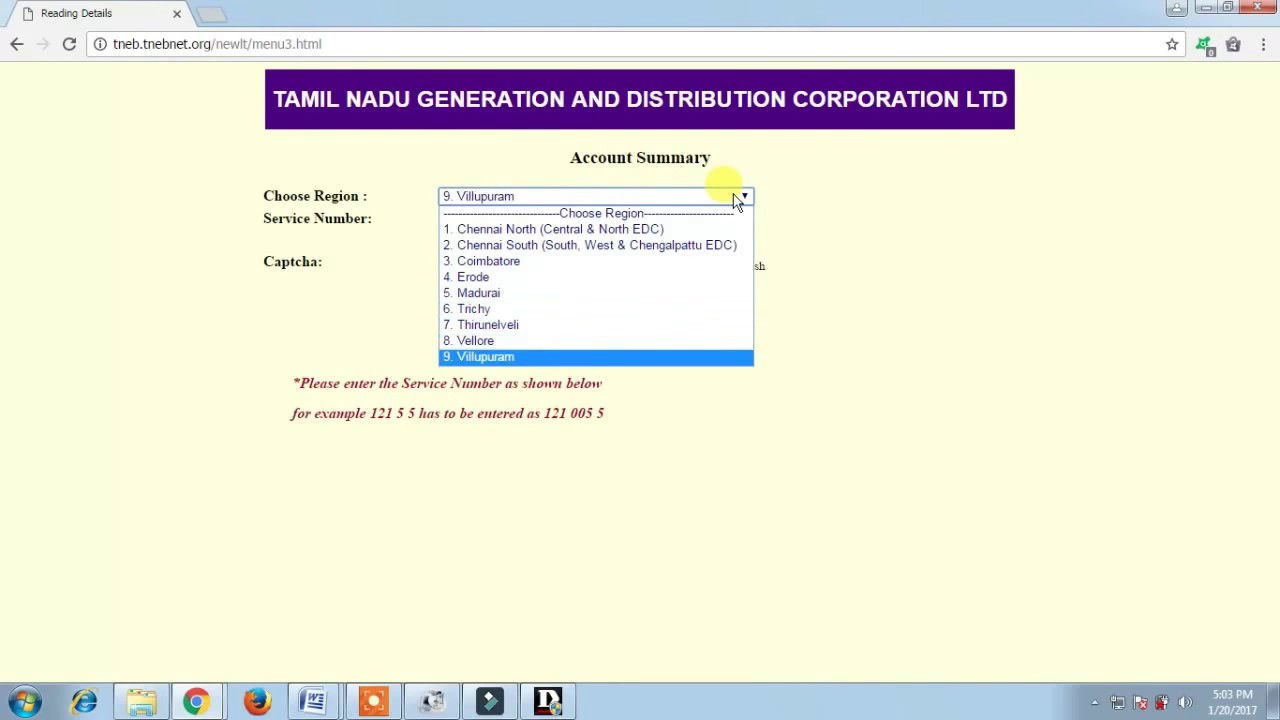Screen dimensions: 1280x720
Task: Click the Service Number label
Action: [317, 218]
